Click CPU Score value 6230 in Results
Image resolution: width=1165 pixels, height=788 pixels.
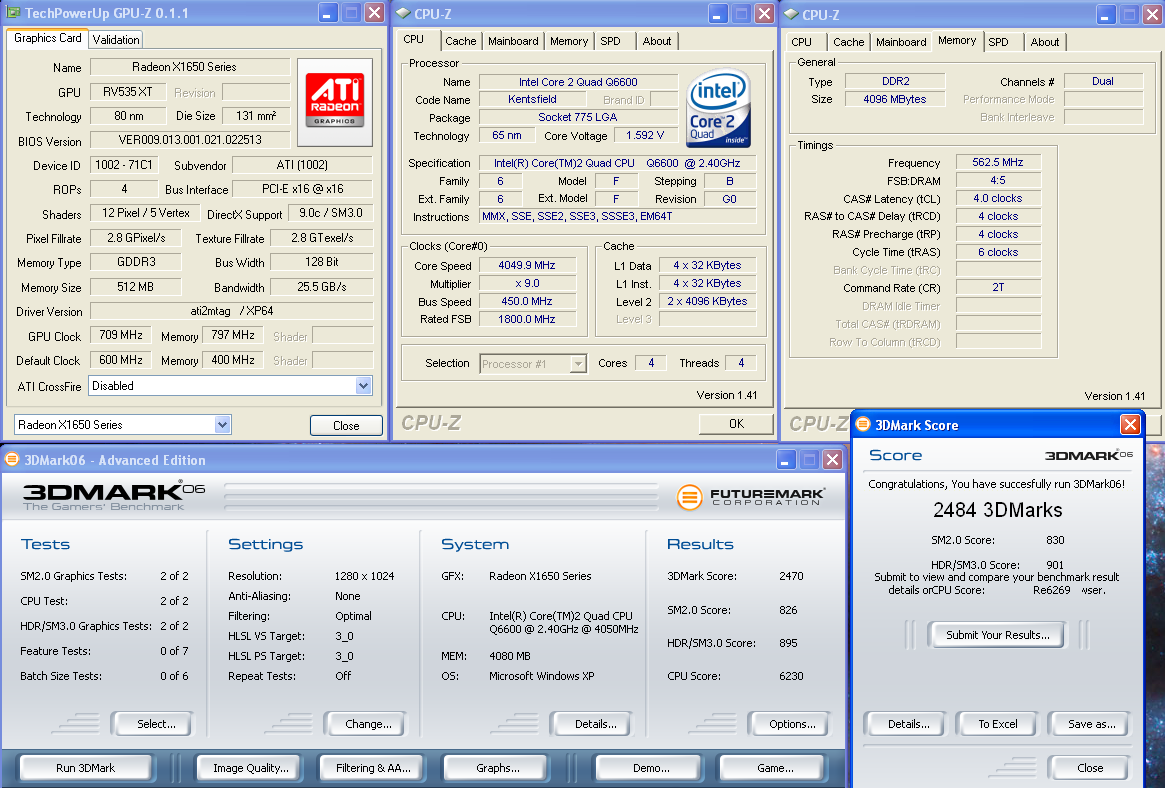[x=791, y=676]
